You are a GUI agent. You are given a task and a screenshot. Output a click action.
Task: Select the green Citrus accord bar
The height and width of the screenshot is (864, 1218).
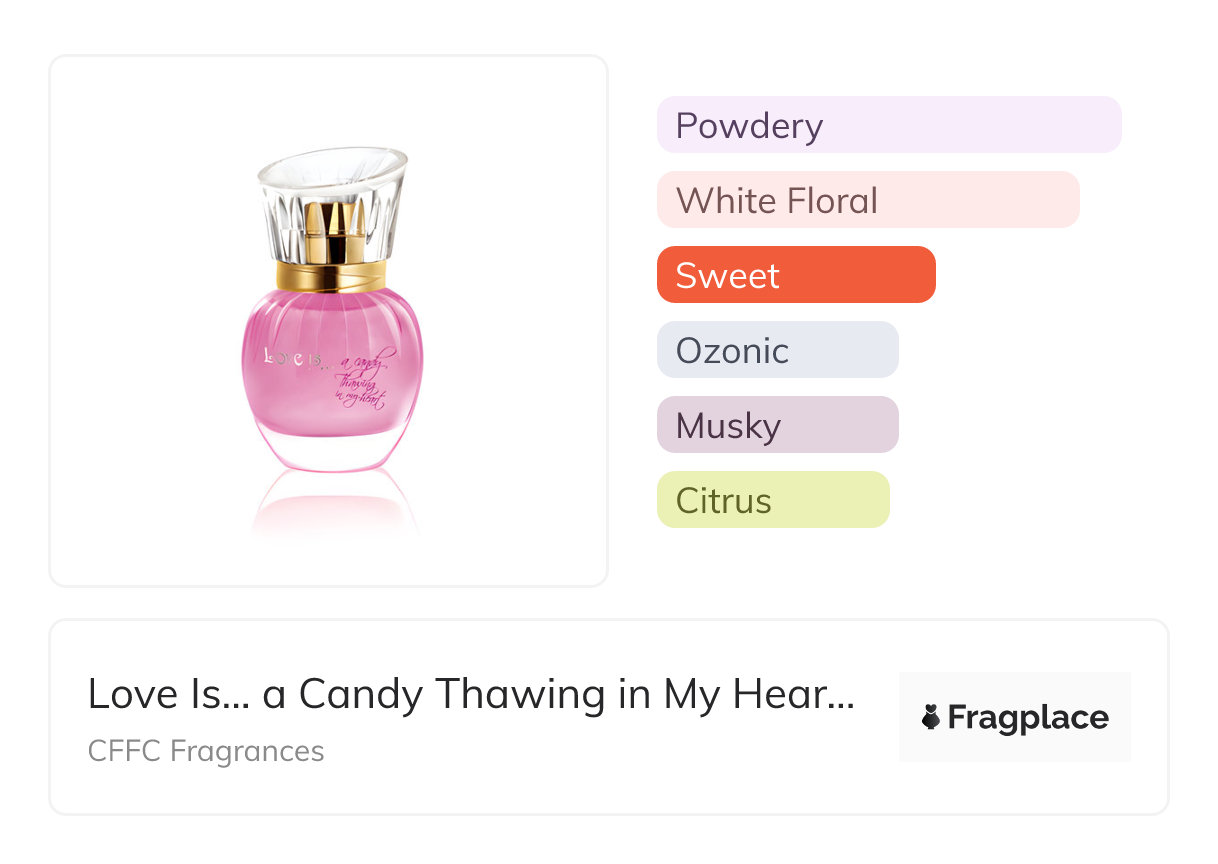click(773, 500)
